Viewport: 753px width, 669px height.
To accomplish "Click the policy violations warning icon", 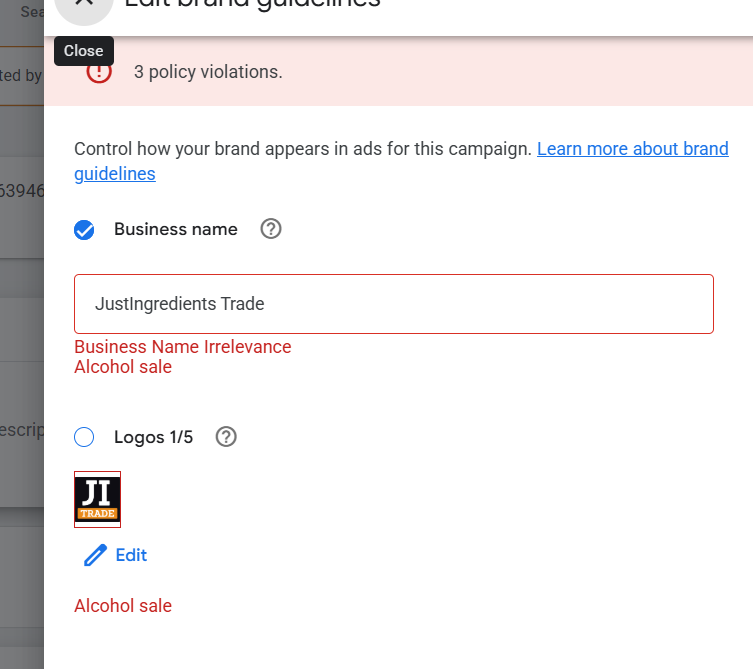I will (99, 73).
